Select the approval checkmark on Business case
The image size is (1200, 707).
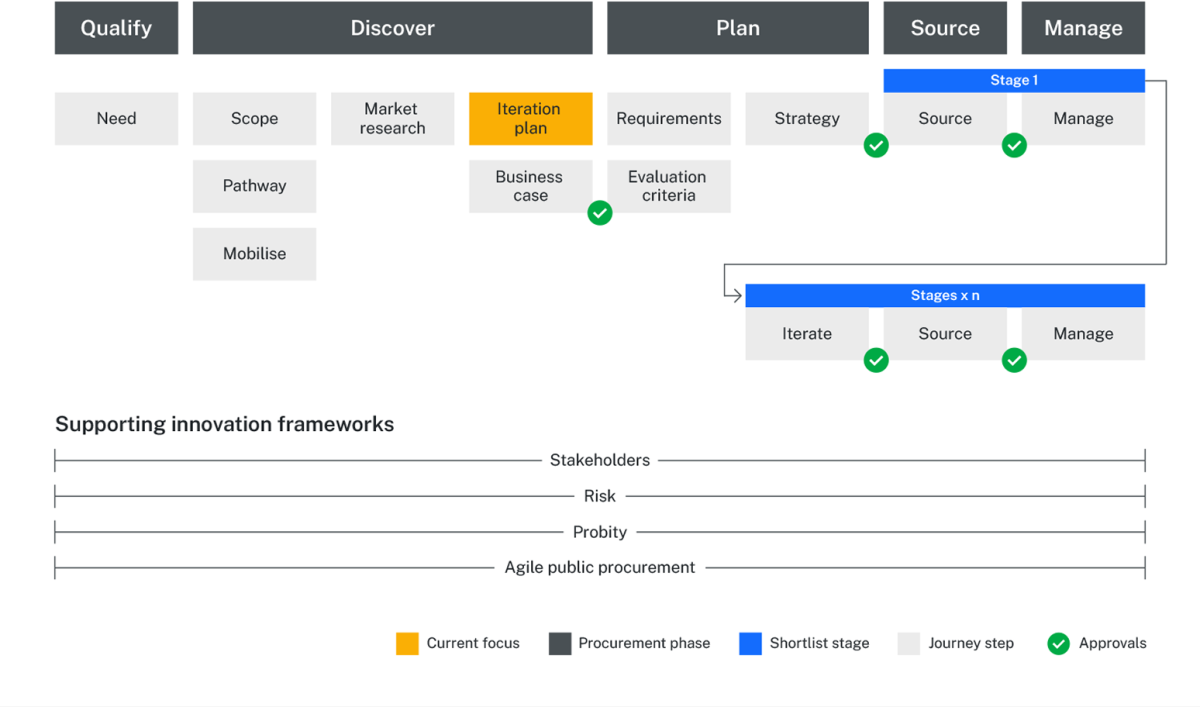pyautogui.click(x=600, y=213)
